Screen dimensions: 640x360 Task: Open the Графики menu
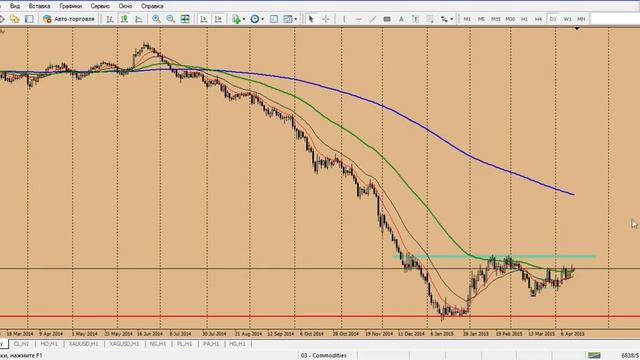(x=70, y=6)
